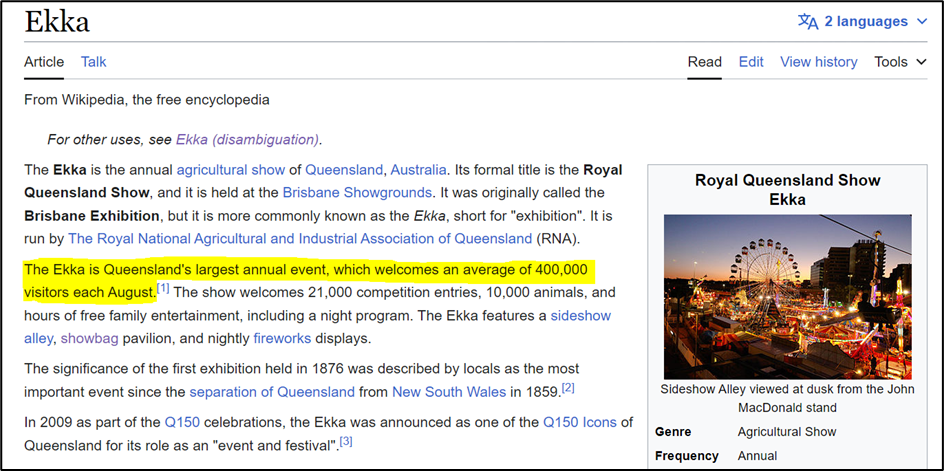Open the showbag link

point(89,338)
